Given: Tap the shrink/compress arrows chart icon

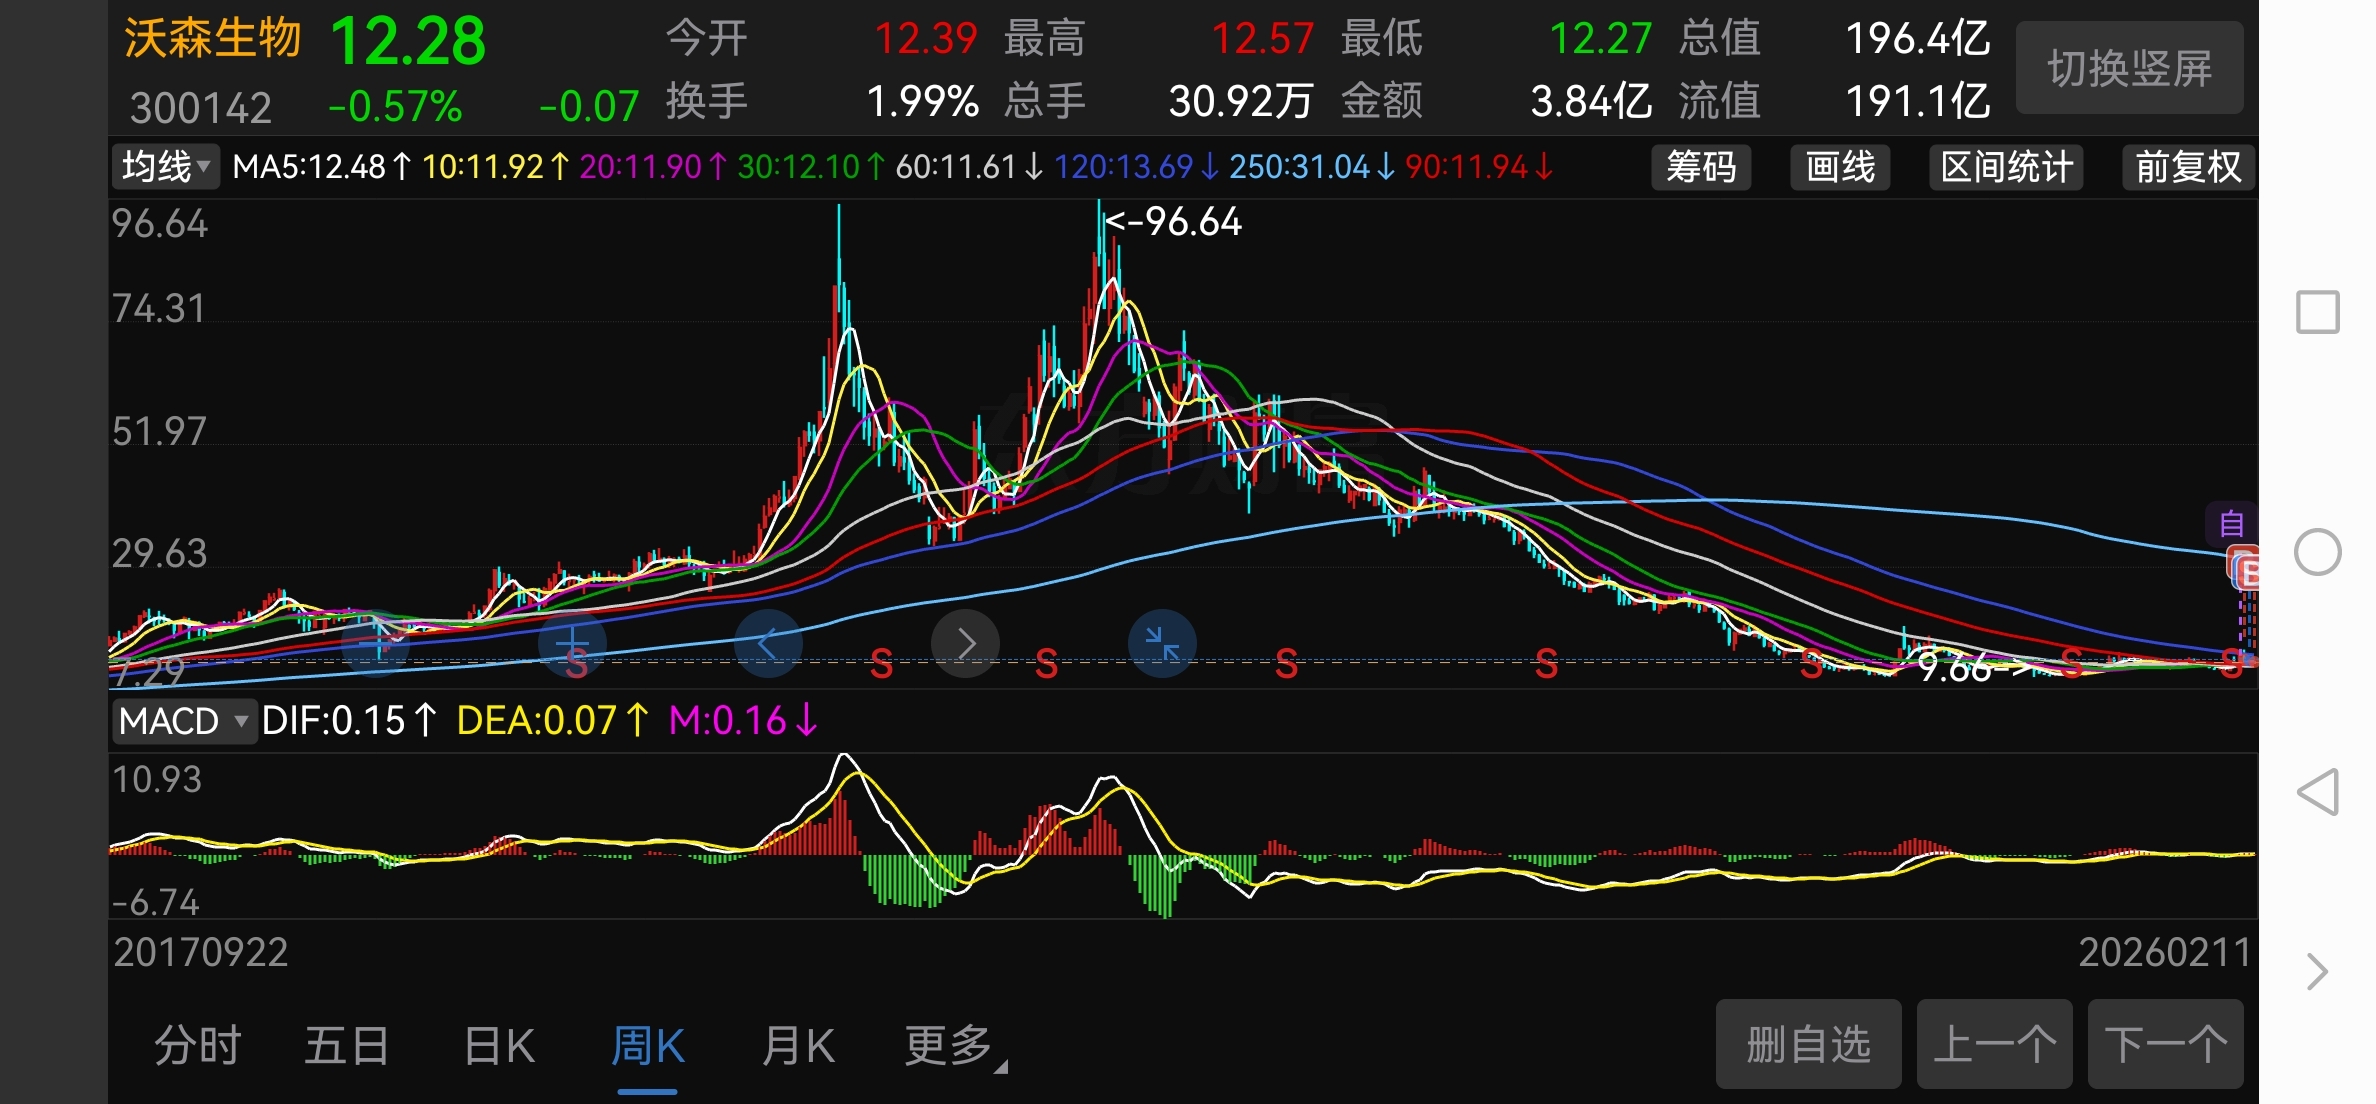Looking at the screenshot, I should pyautogui.click(x=1162, y=644).
